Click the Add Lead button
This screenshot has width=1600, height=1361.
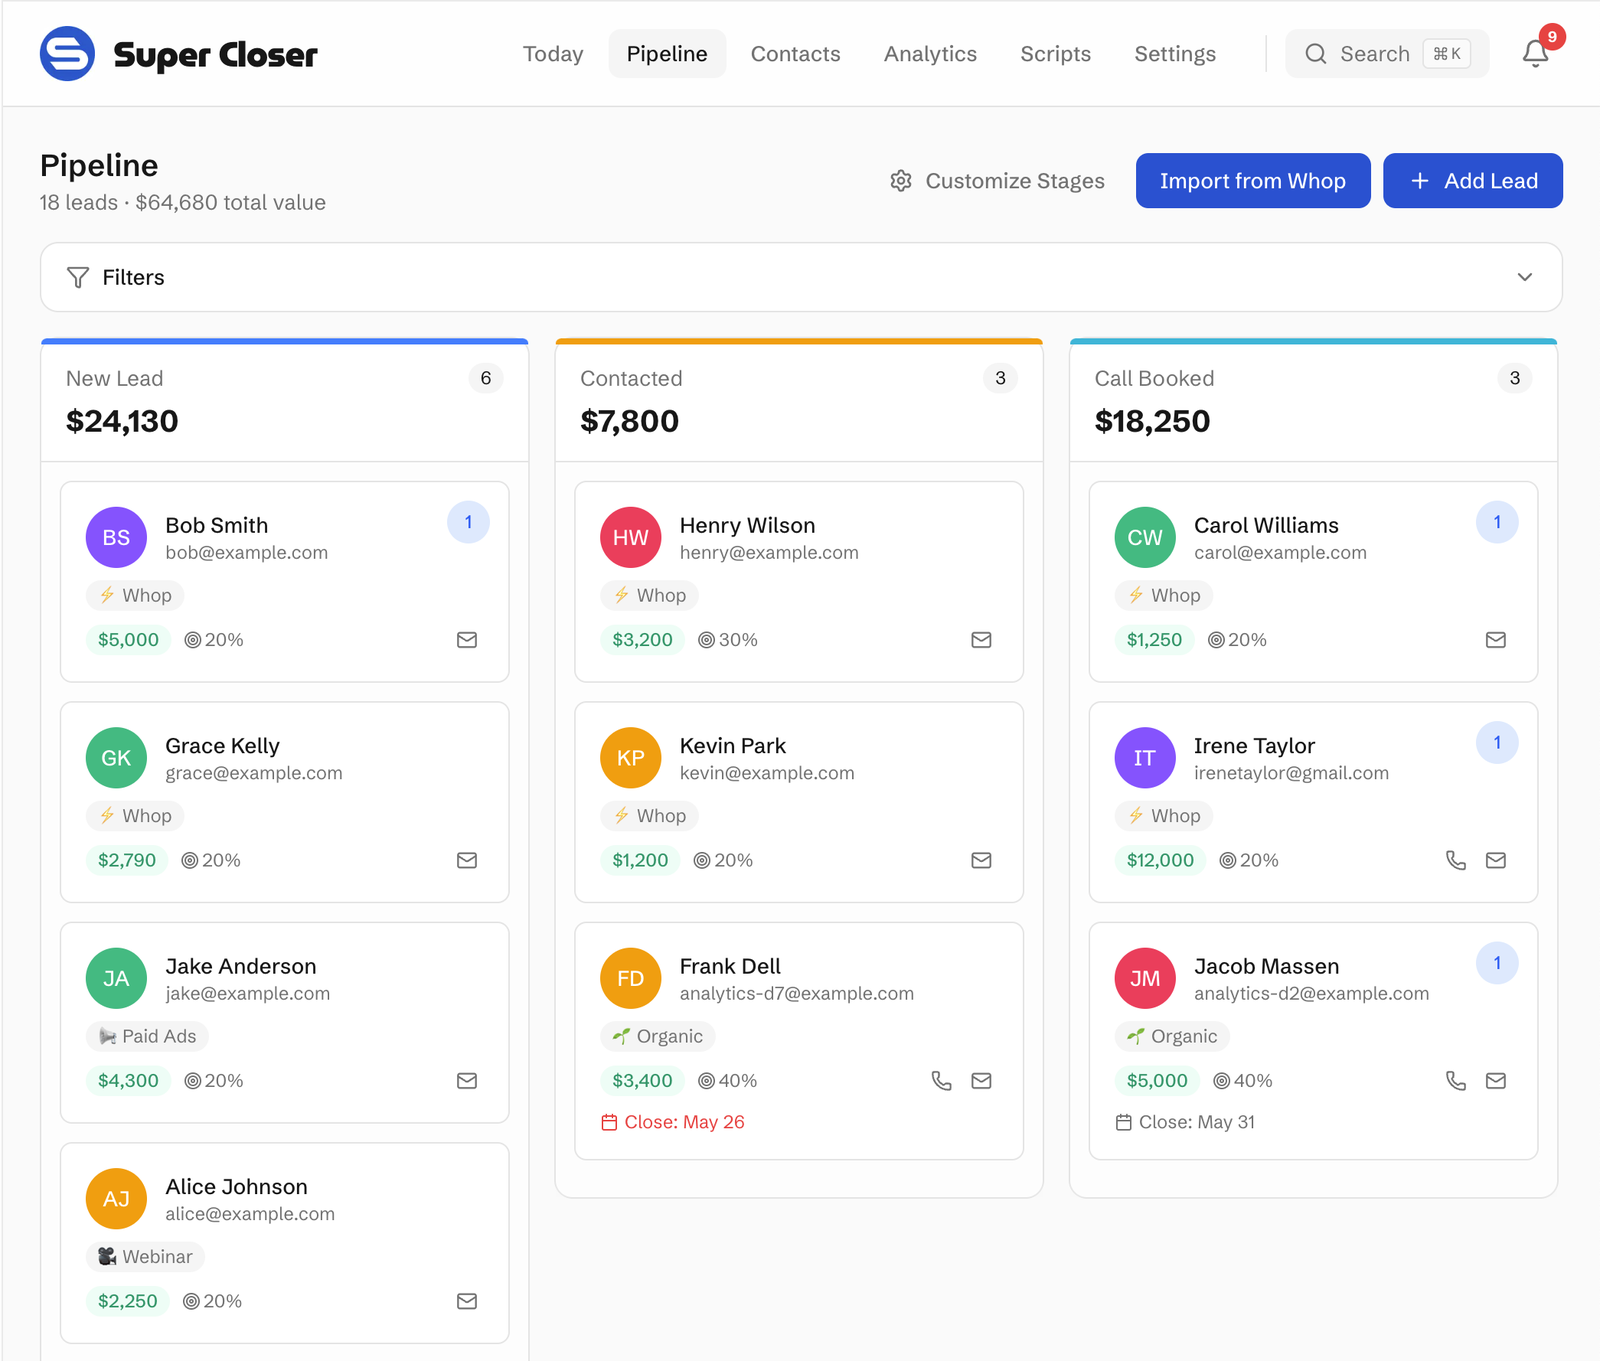1473,181
